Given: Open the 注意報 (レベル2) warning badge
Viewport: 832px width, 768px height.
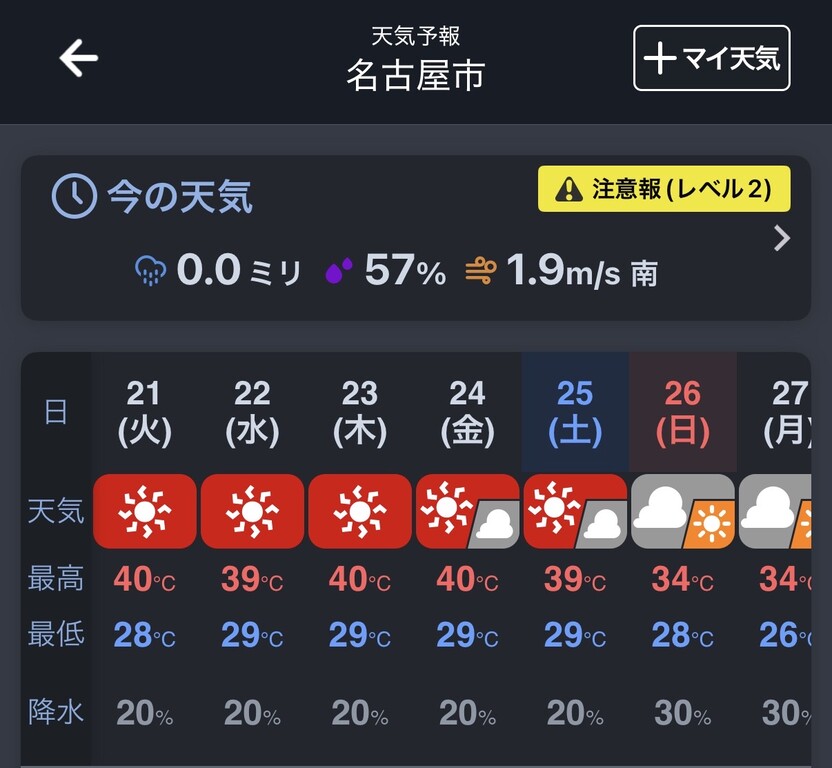Looking at the screenshot, I should pos(664,189).
